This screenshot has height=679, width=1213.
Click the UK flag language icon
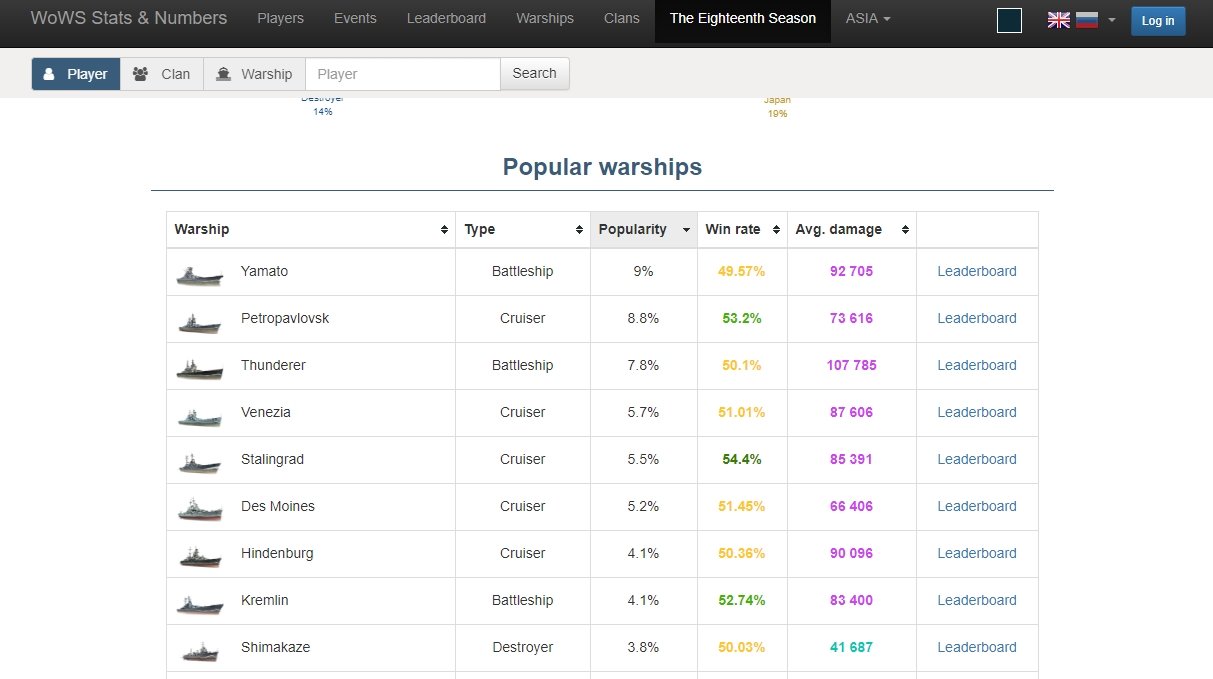coord(1059,20)
